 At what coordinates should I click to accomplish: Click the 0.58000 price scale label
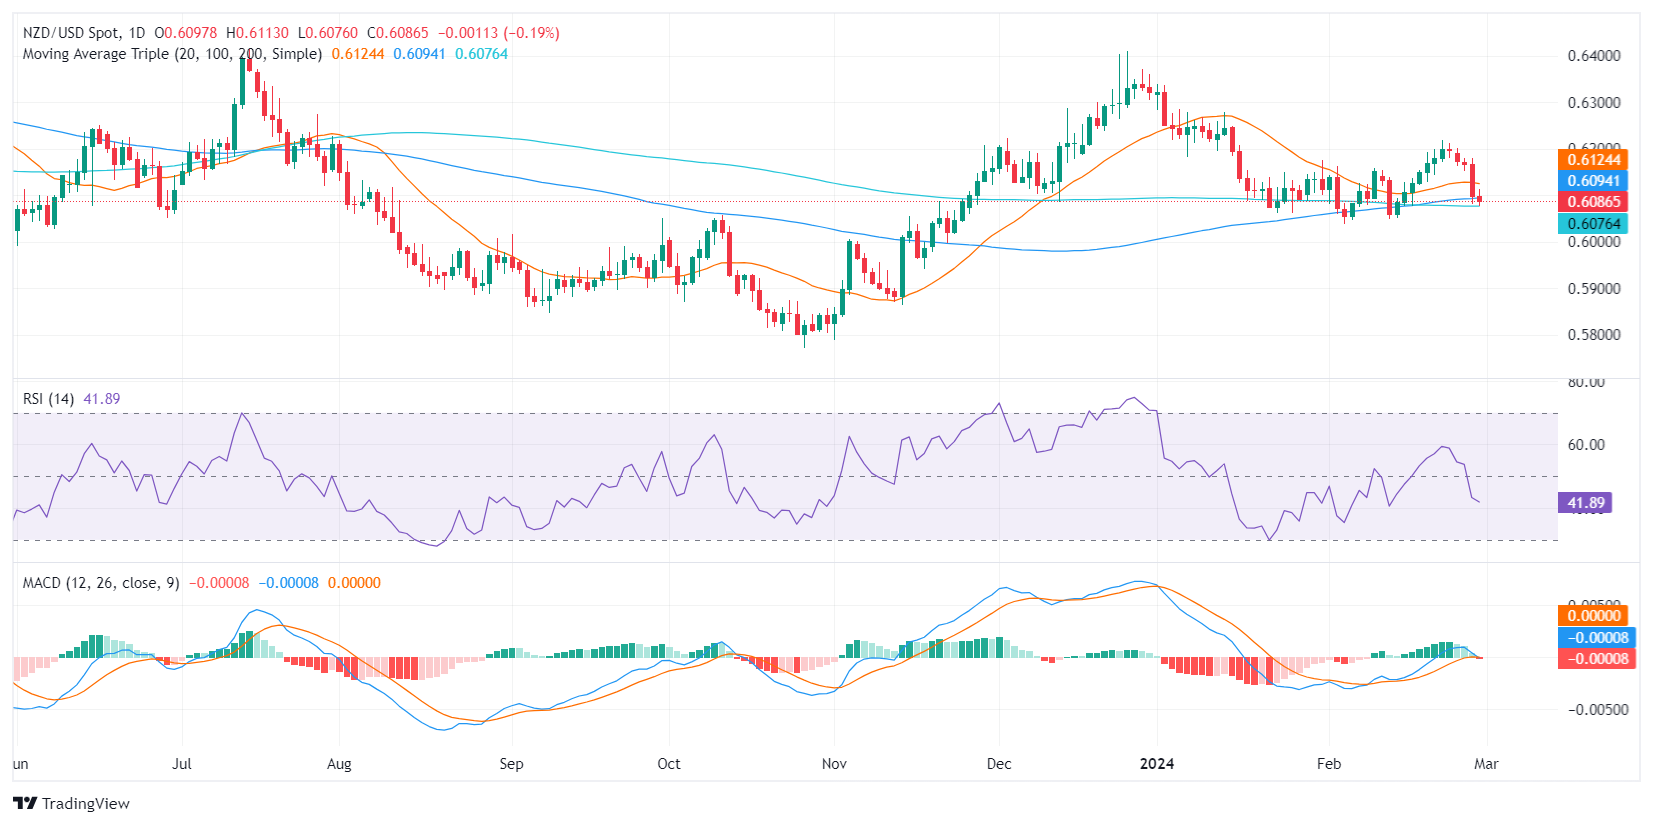click(x=1594, y=335)
